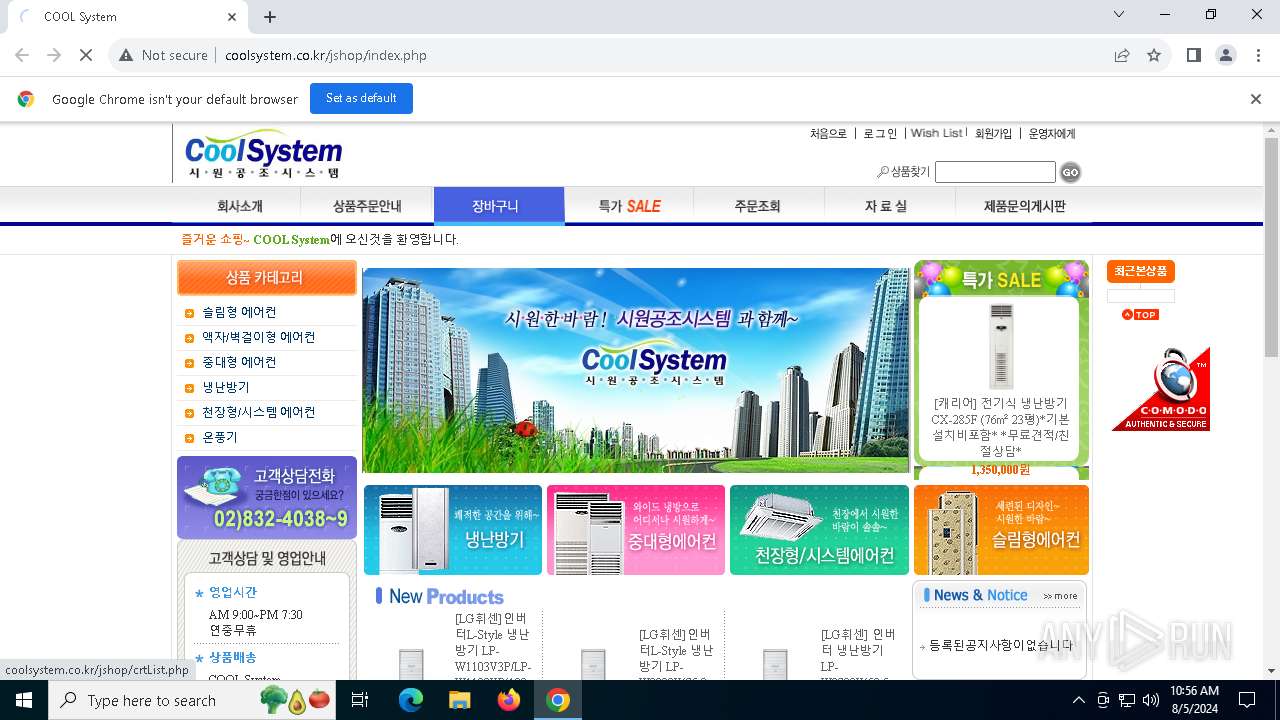Image resolution: width=1280 pixels, height=720 pixels.
Task: Click Chrome icon in the taskbar
Action: 558,700
